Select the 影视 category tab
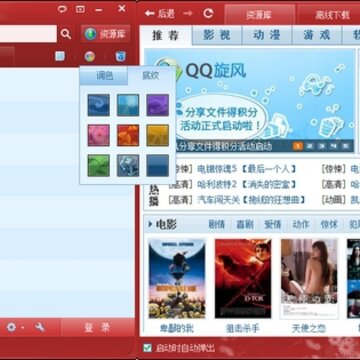This screenshot has width=360, height=360. 217,35
